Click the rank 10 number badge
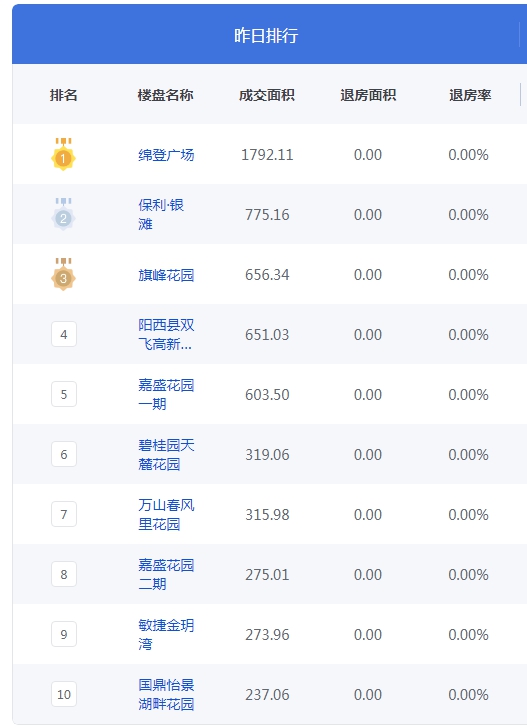This screenshot has width=527, height=727. click(x=64, y=694)
